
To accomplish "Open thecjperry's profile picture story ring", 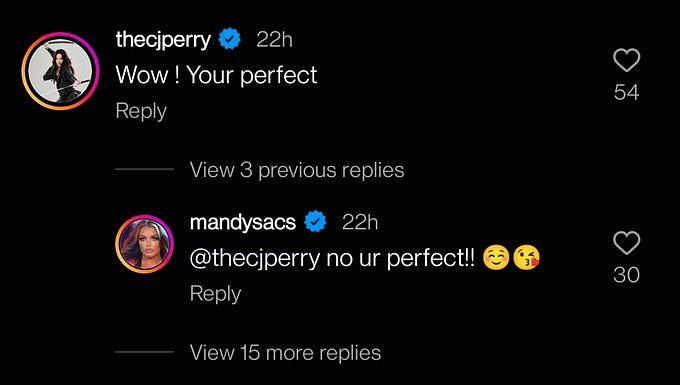I will tap(60, 71).
